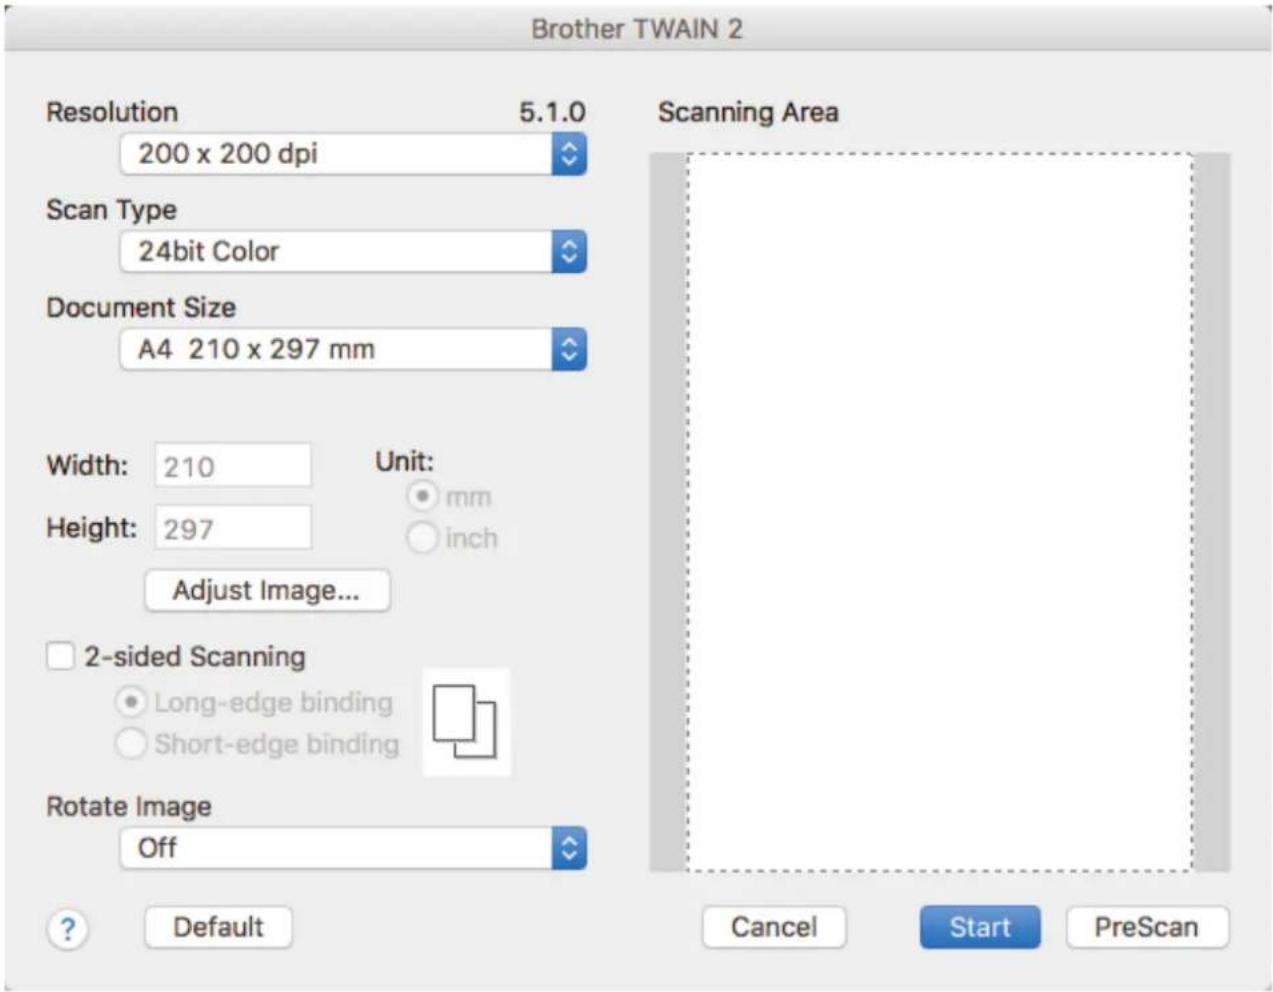Click the Document Size label

point(141,308)
